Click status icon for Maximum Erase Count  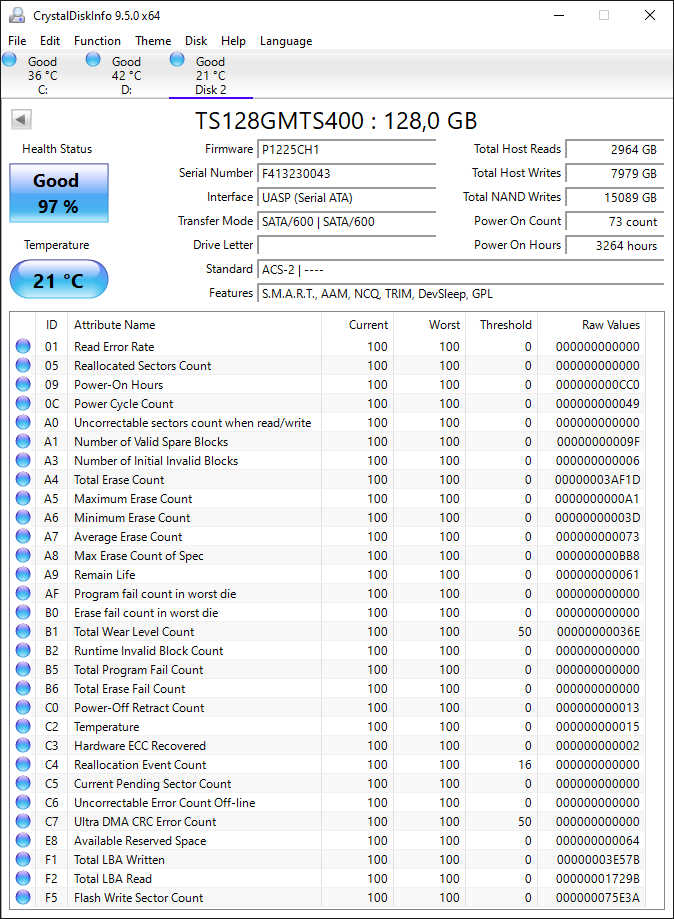[x=23, y=498]
